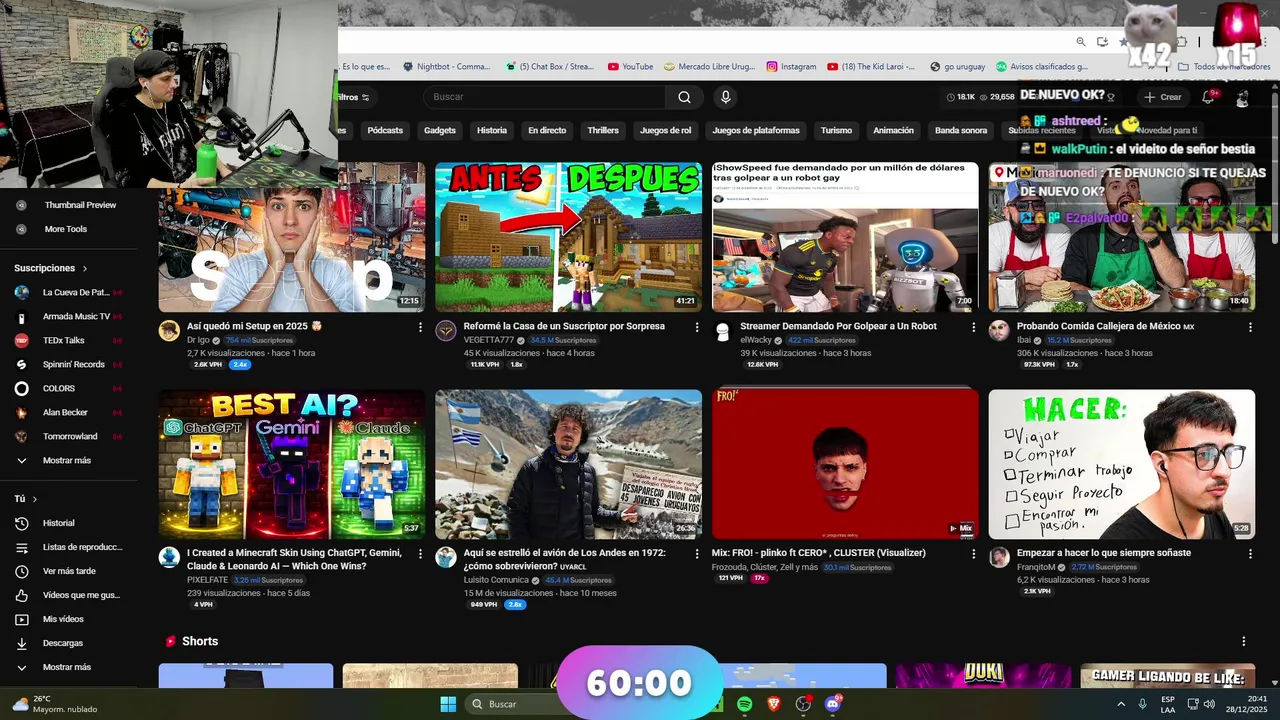The height and width of the screenshot is (720, 1280).
Task: Open Thumbnail Preview sidebar item
Action: 67,205
